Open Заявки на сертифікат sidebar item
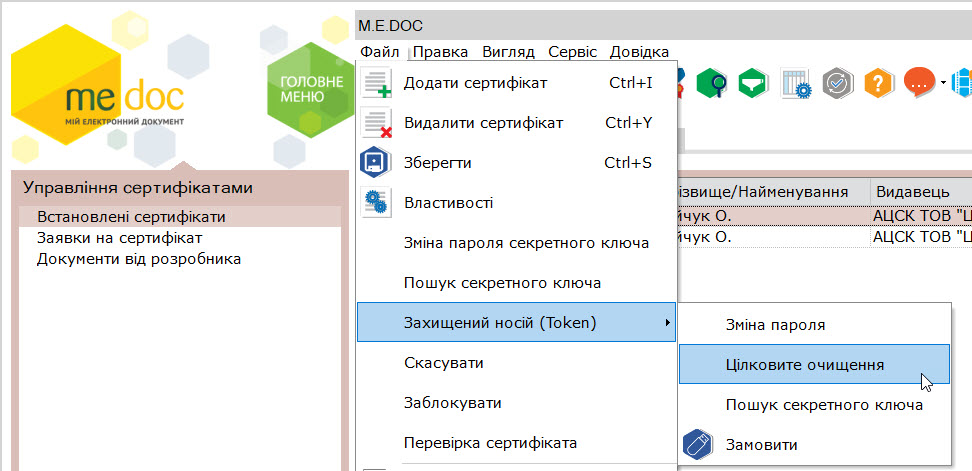The height and width of the screenshot is (471, 972). 180,238
